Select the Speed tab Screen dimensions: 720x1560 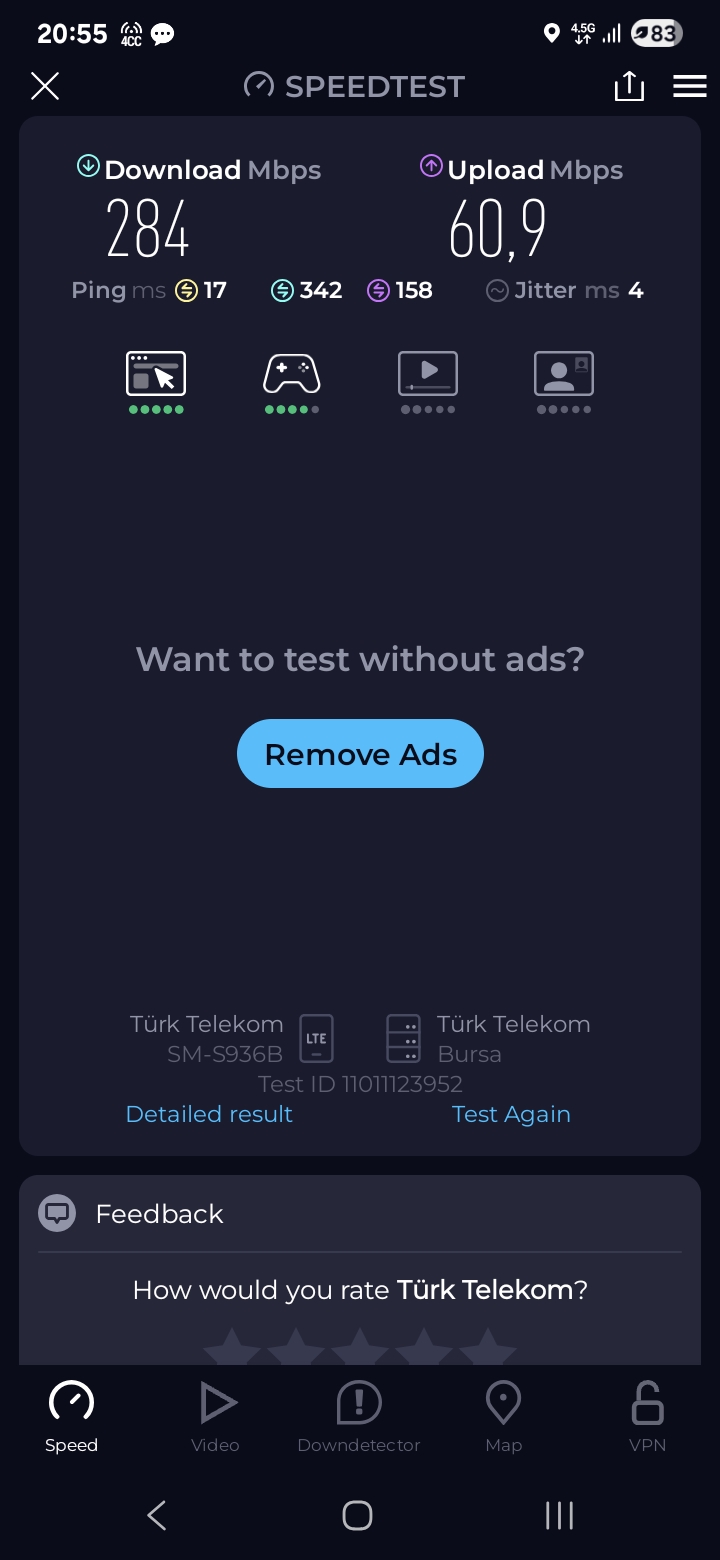tap(72, 1417)
